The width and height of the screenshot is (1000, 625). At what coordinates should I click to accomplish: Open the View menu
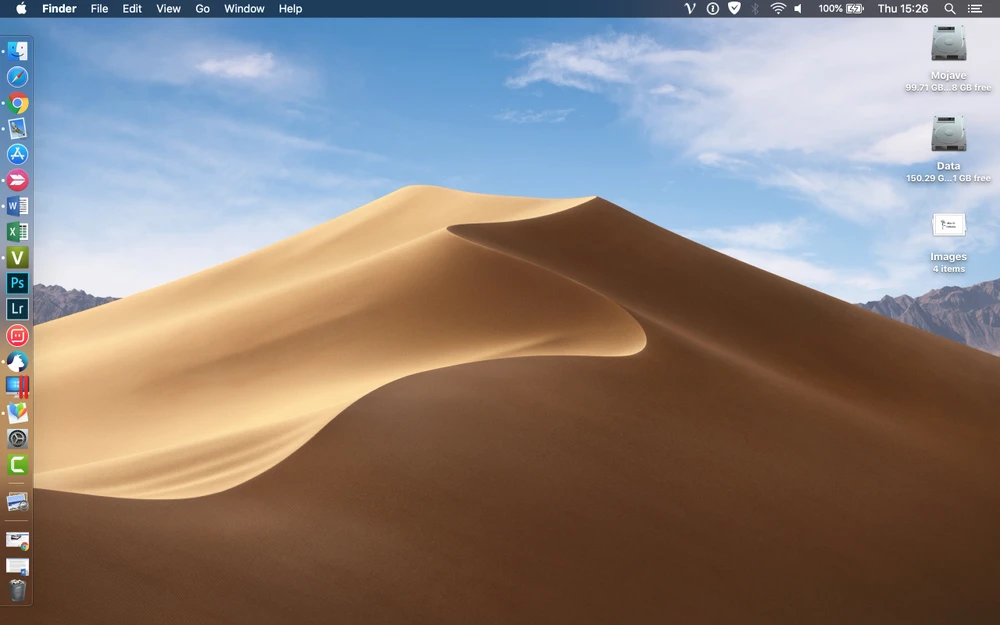(168, 9)
